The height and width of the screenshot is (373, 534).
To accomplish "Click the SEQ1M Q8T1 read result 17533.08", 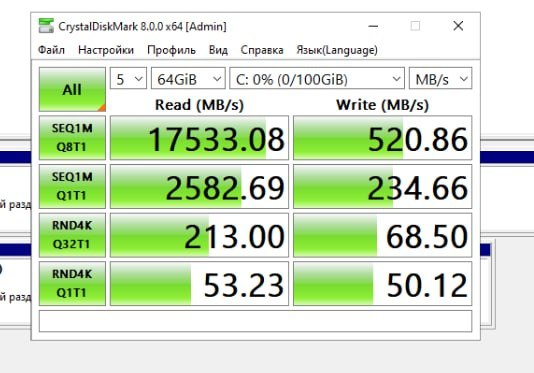I will coord(199,138).
